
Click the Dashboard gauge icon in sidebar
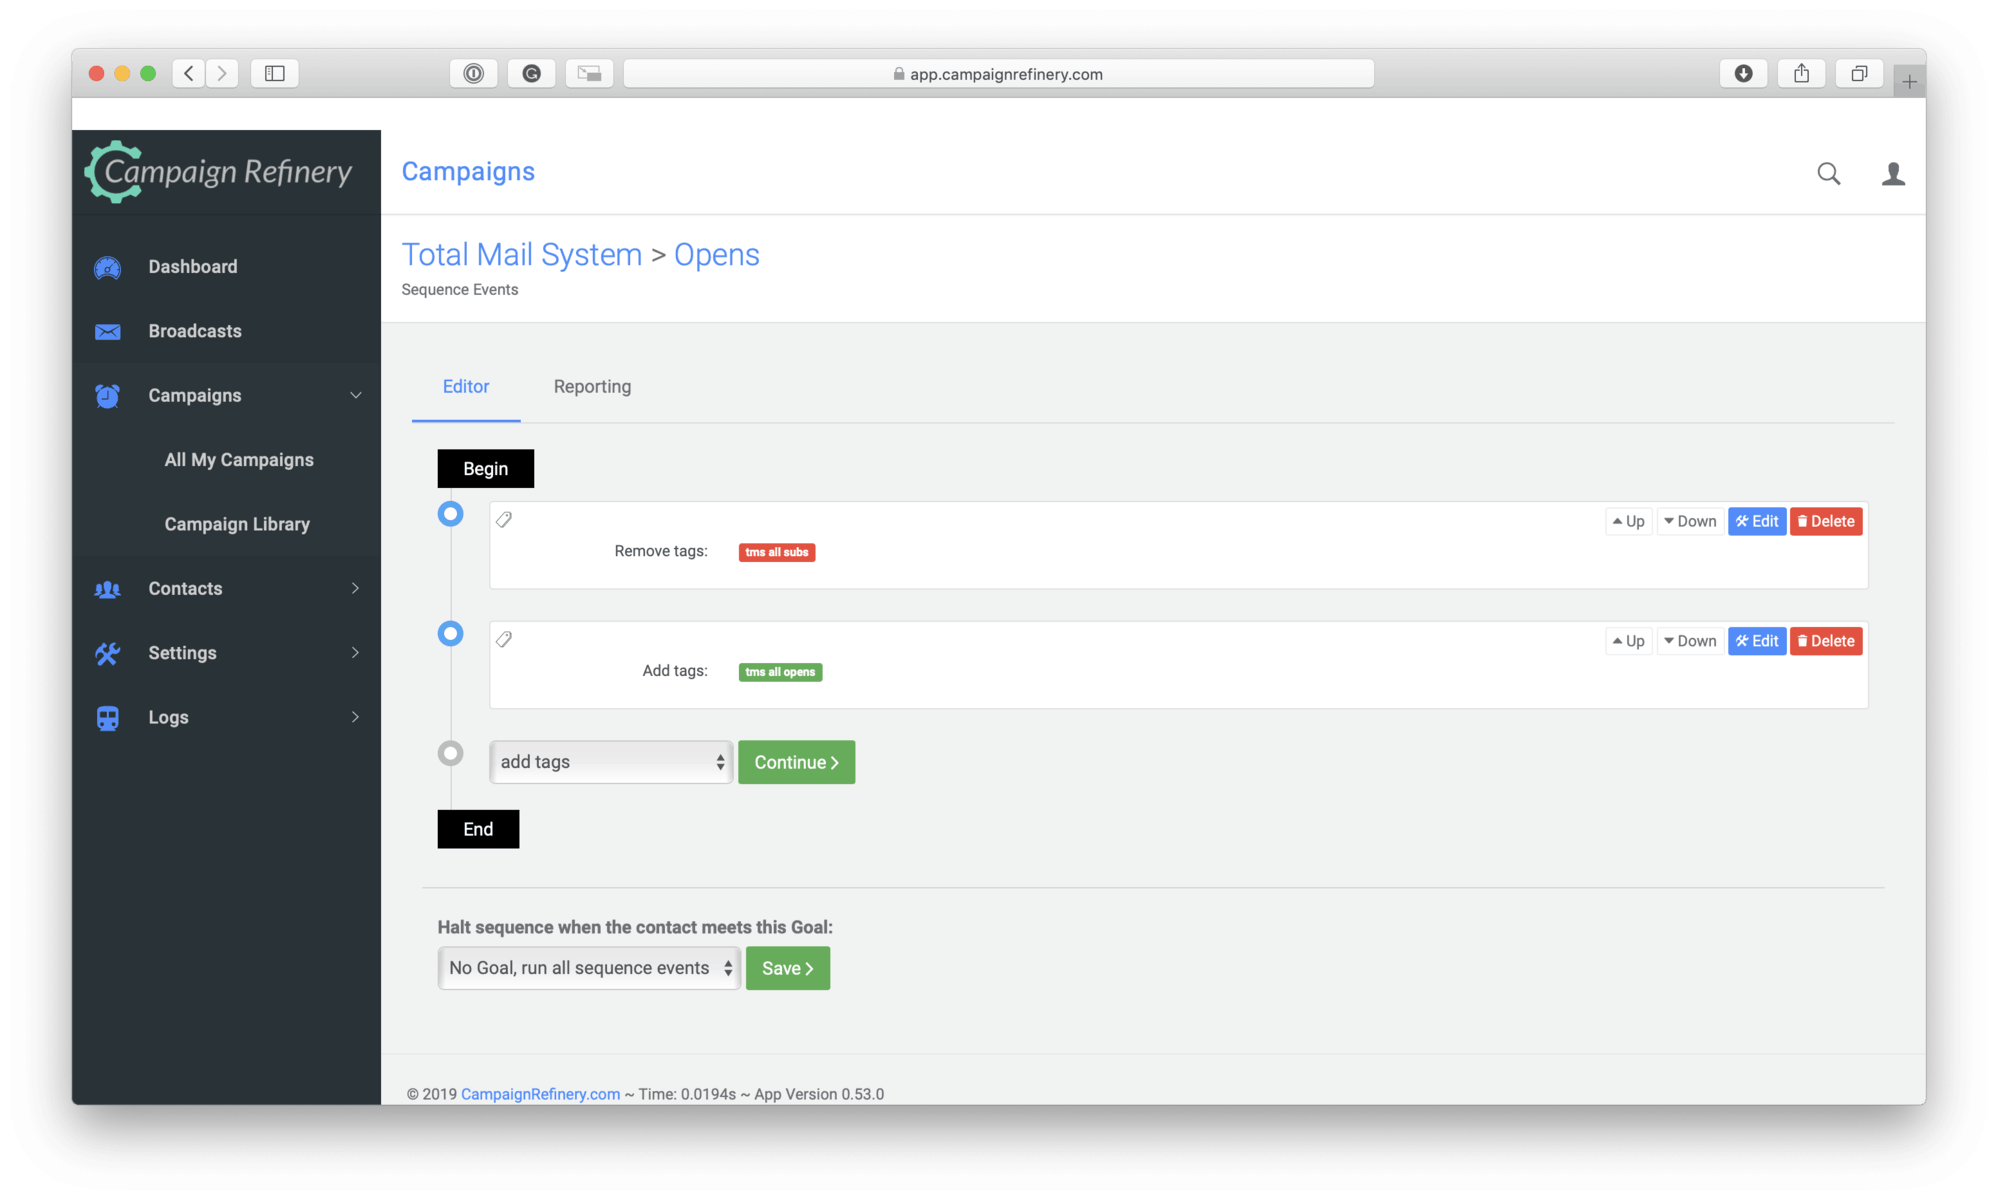(x=107, y=267)
